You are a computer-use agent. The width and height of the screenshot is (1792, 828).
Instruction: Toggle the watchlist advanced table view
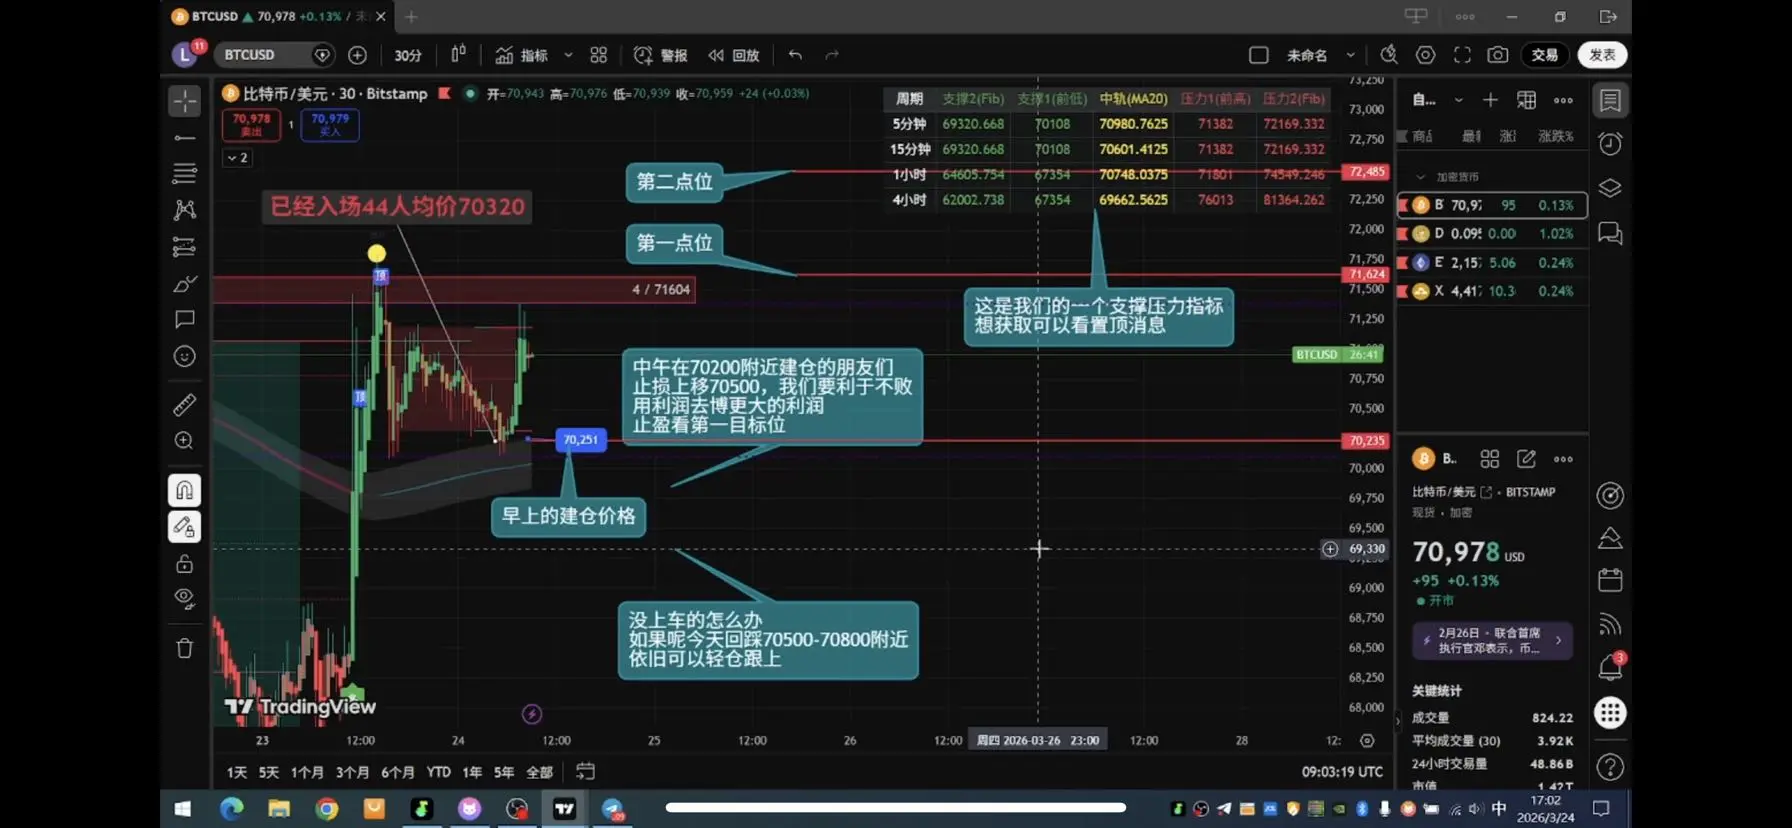(1526, 100)
